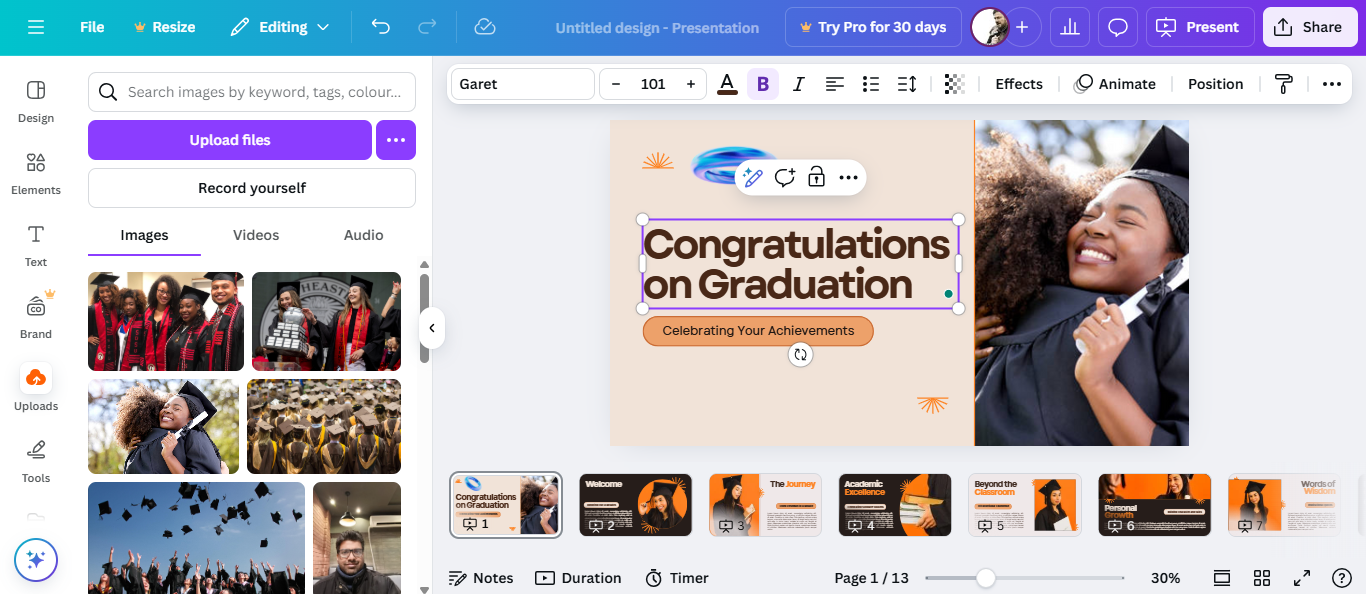Click the Upload files button
Viewport: 1366px width, 594px height.
pyautogui.click(x=230, y=140)
